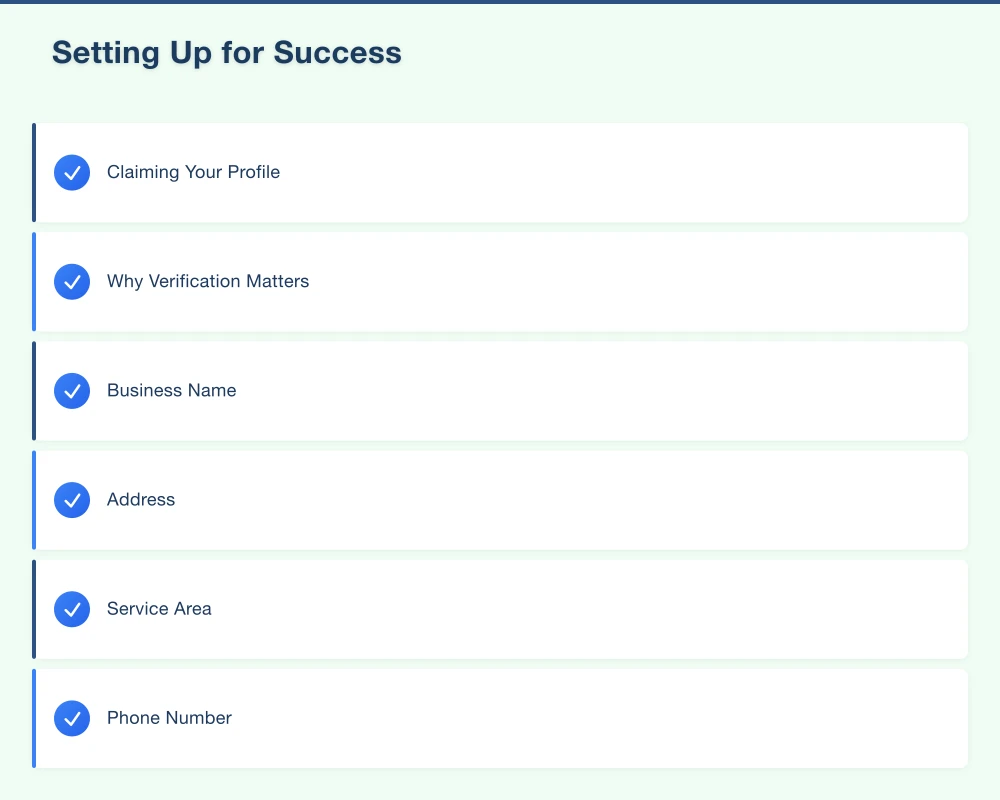Open the Address lesson

[500, 500]
